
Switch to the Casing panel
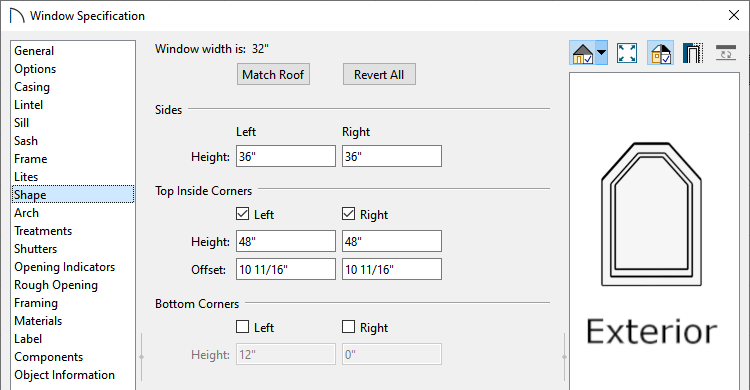click(73, 87)
